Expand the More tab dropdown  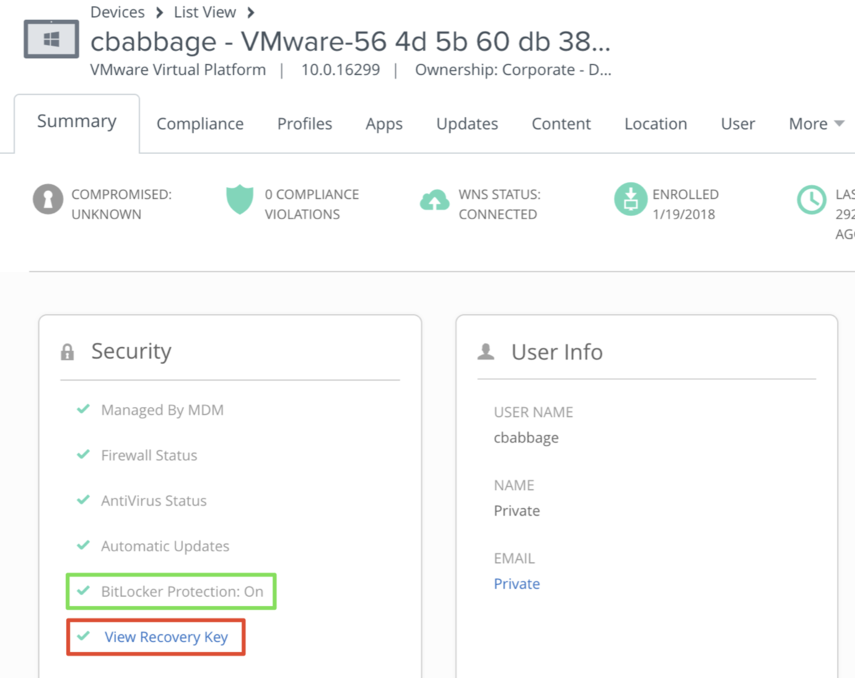[x=816, y=124]
